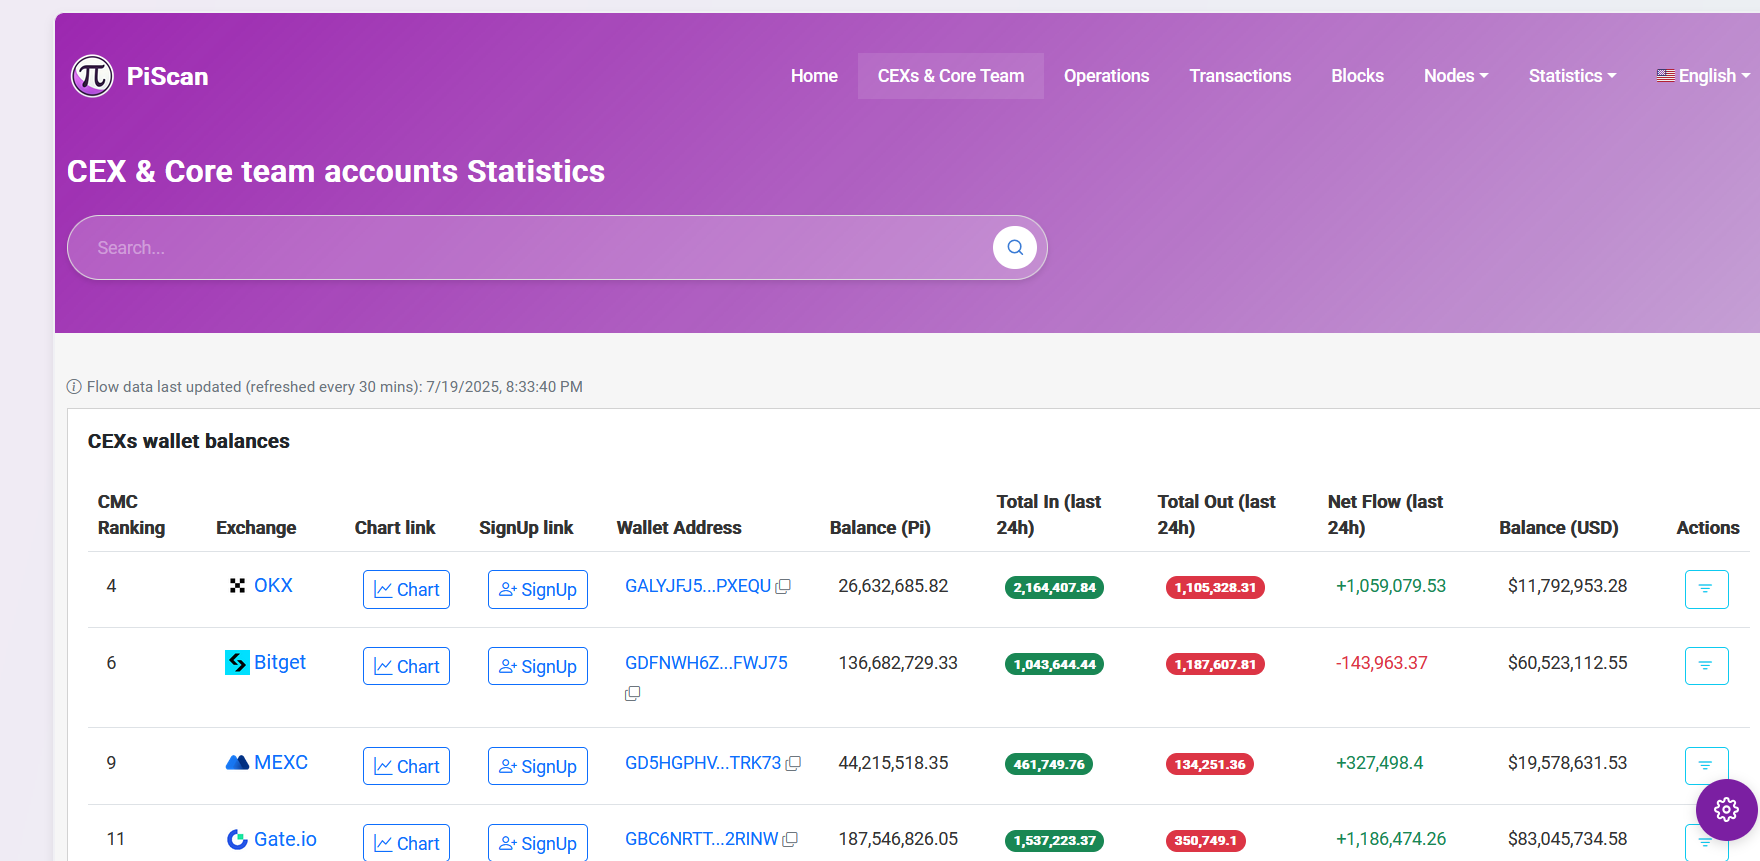Copy the MEXC wallet address

click(793, 764)
